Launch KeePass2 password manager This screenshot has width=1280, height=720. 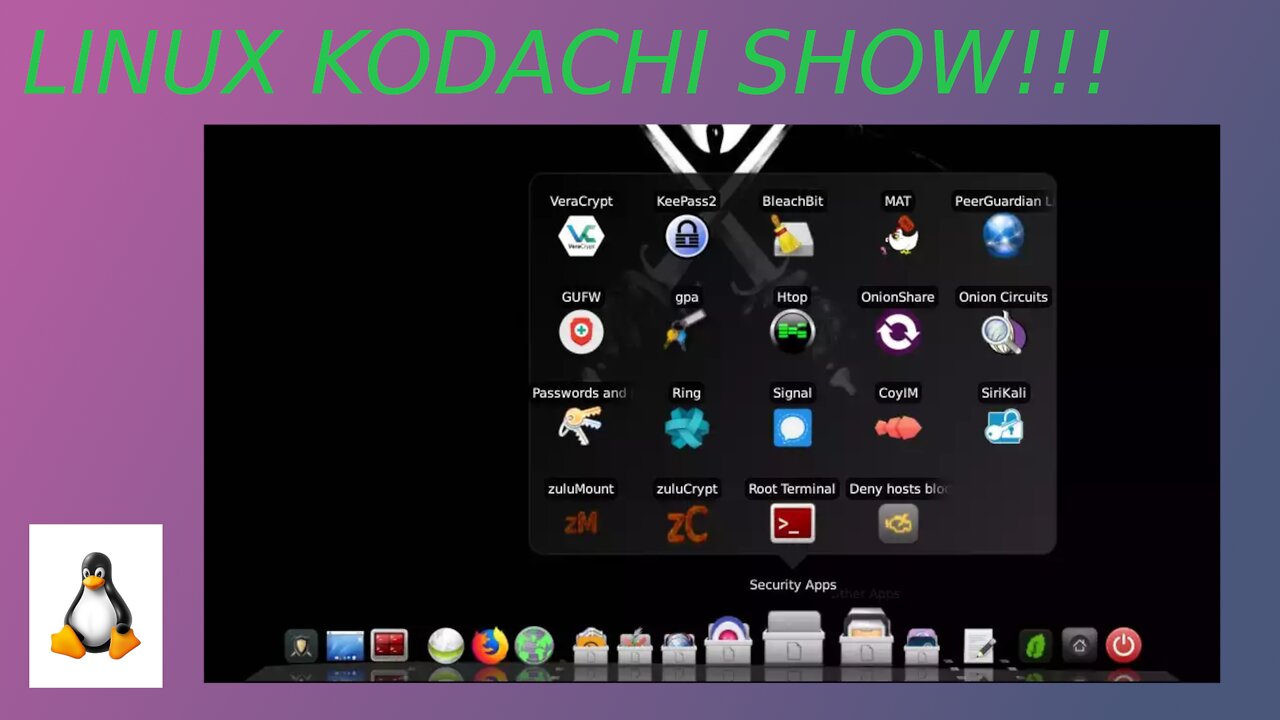pos(687,237)
